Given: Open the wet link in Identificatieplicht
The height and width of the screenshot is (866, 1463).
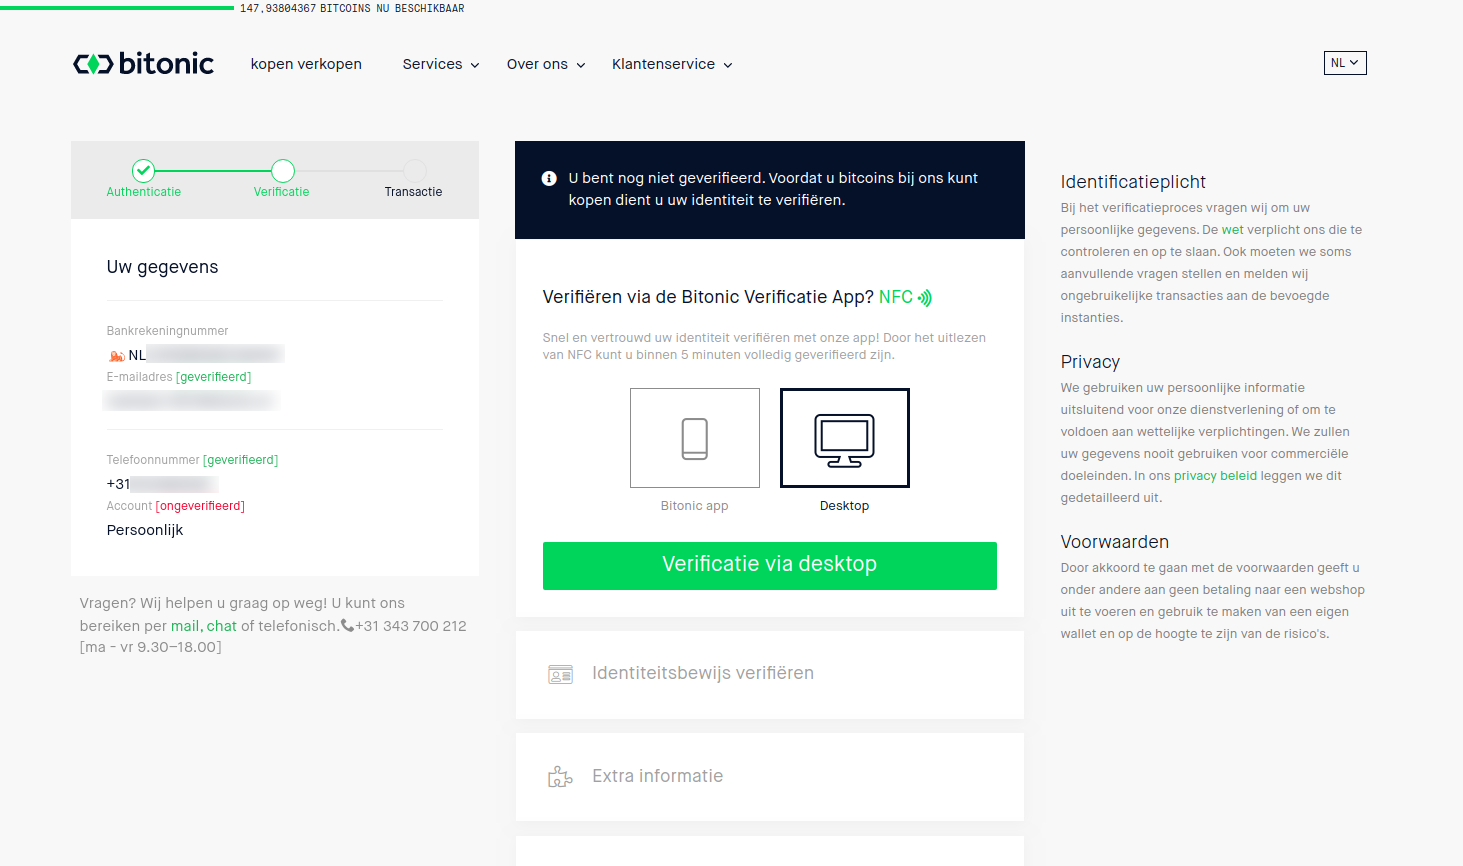Looking at the screenshot, I should 1232,230.
